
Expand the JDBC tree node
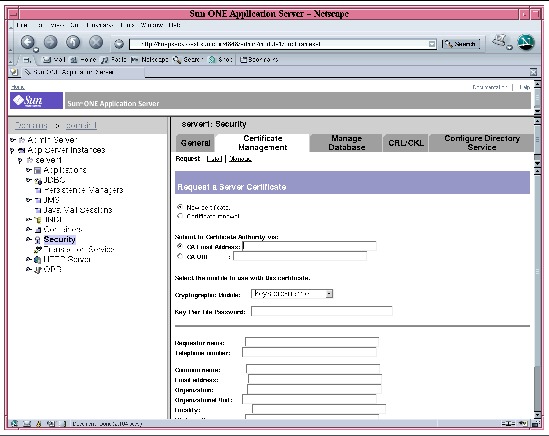(x=29, y=180)
